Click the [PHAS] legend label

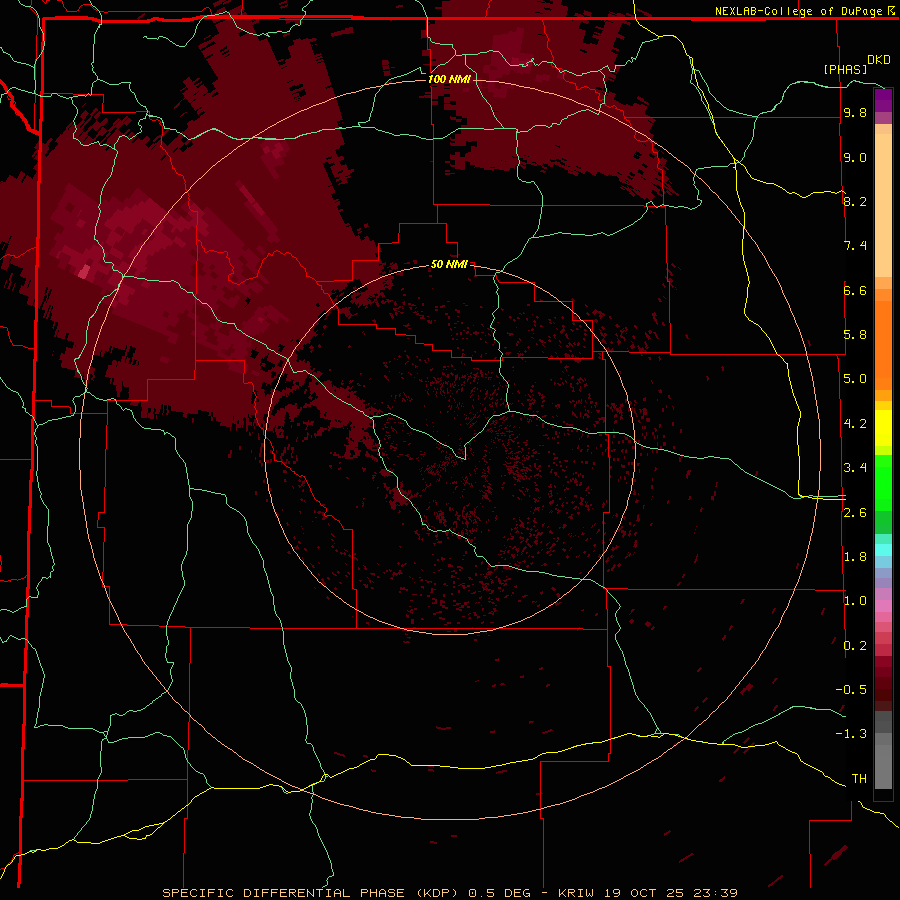click(x=845, y=69)
